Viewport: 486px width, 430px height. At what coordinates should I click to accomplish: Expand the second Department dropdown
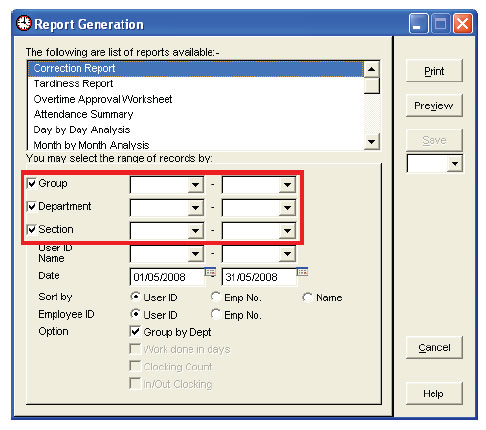click(287, 208)
